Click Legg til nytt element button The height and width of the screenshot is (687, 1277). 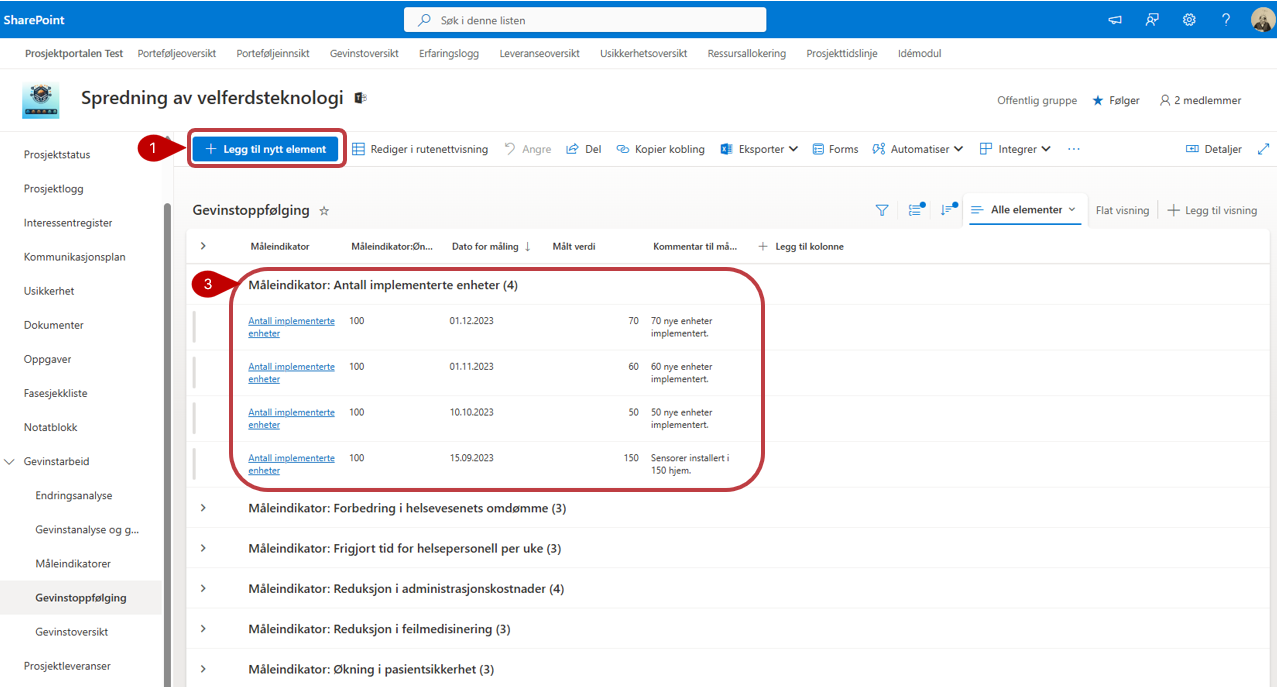point(265,149)
